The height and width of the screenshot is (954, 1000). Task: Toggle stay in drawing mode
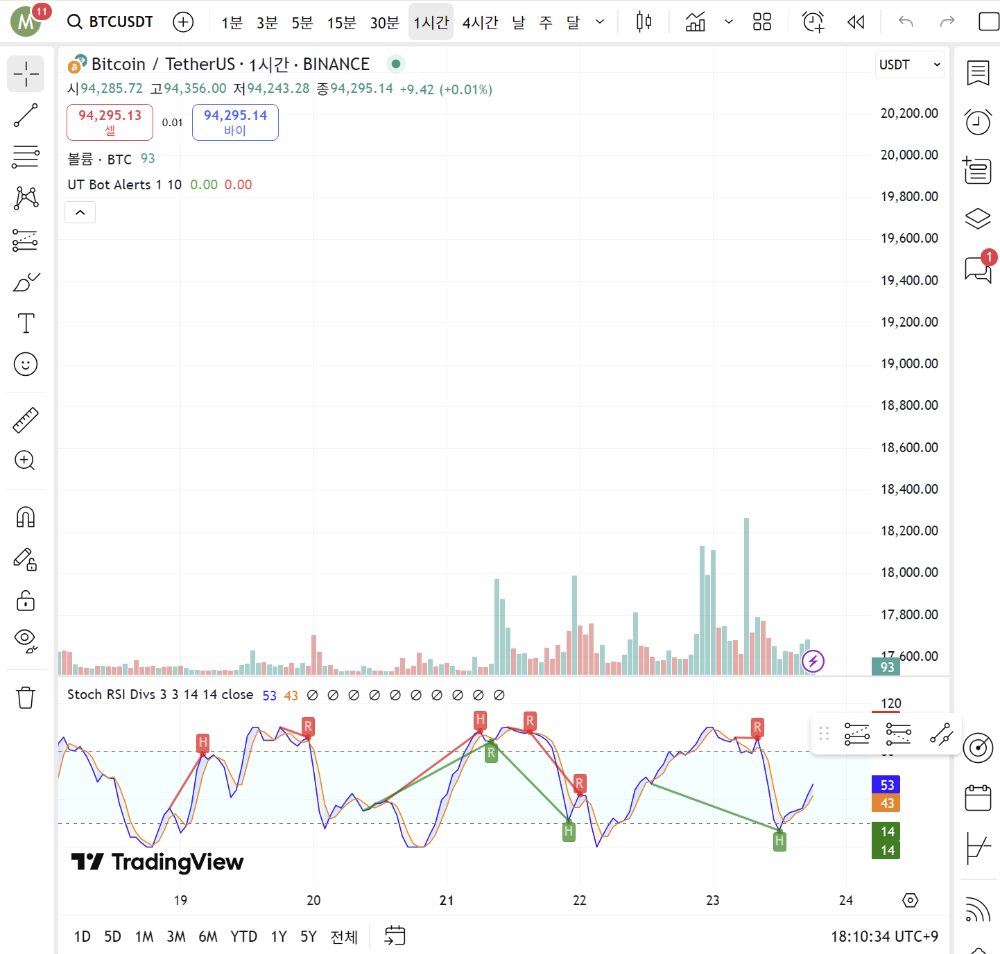pyautogui.click(x=26, y=559)
